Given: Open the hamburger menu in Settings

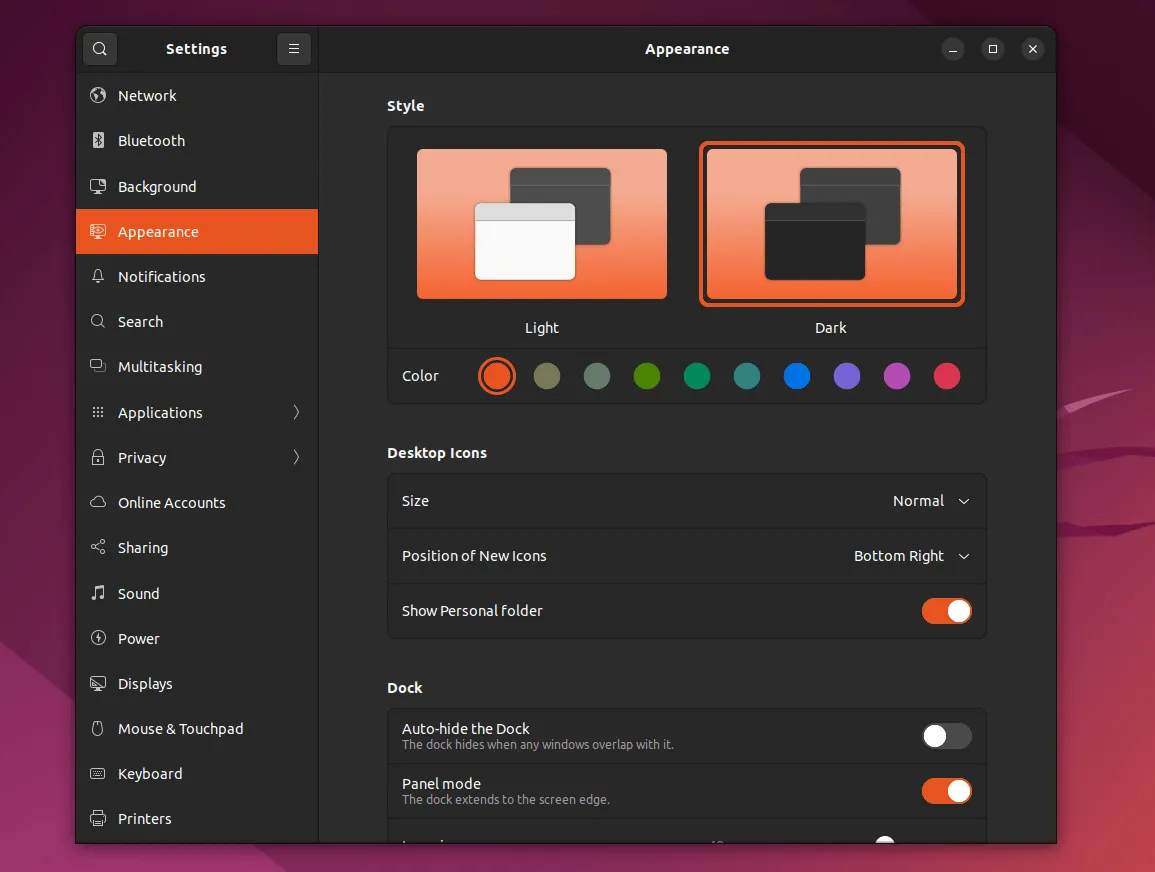Looking at the screenshot, I should [293, 48].
